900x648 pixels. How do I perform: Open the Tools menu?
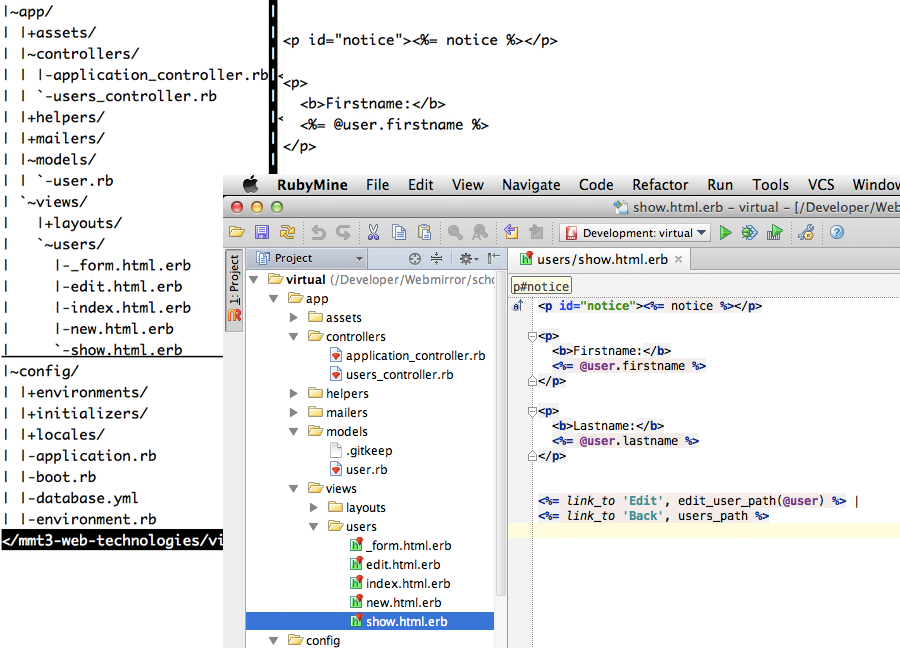tap(771, 185)
